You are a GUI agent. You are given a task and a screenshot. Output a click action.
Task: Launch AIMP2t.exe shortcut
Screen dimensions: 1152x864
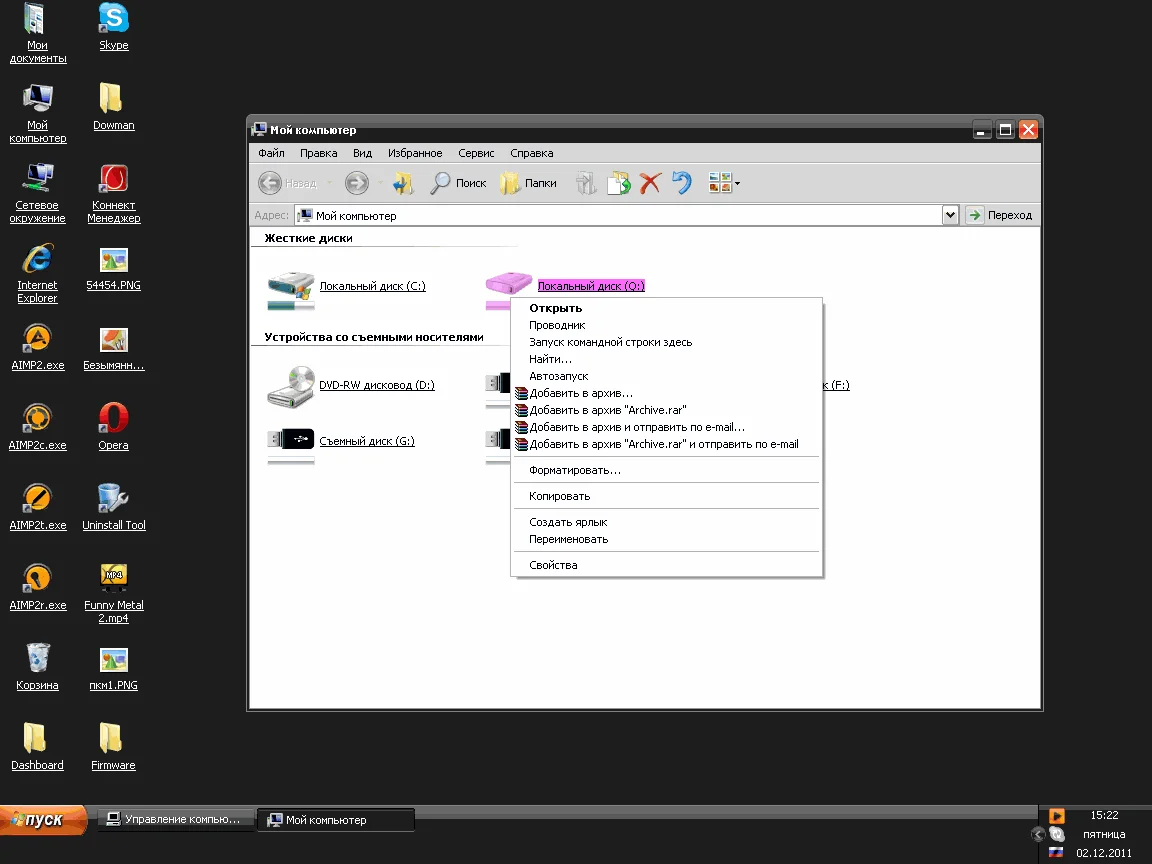click(37, 507)
